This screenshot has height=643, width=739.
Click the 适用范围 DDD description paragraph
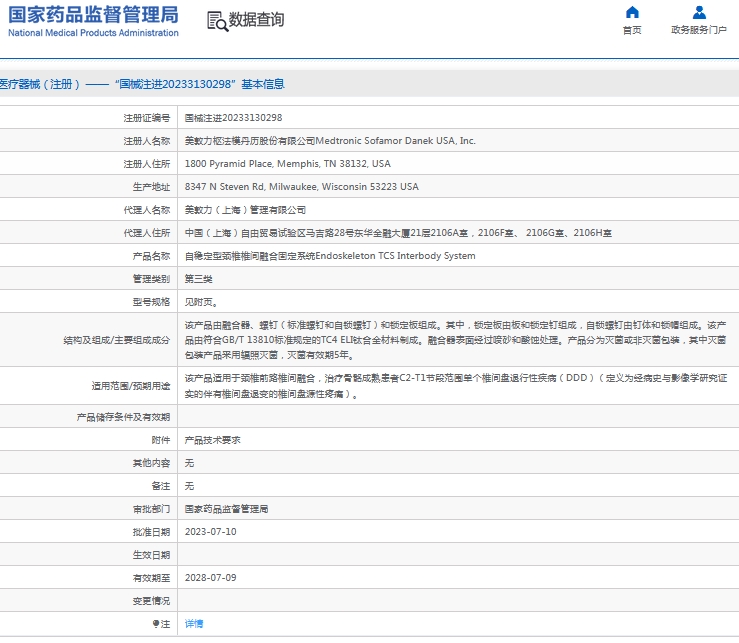click(456, 386)
